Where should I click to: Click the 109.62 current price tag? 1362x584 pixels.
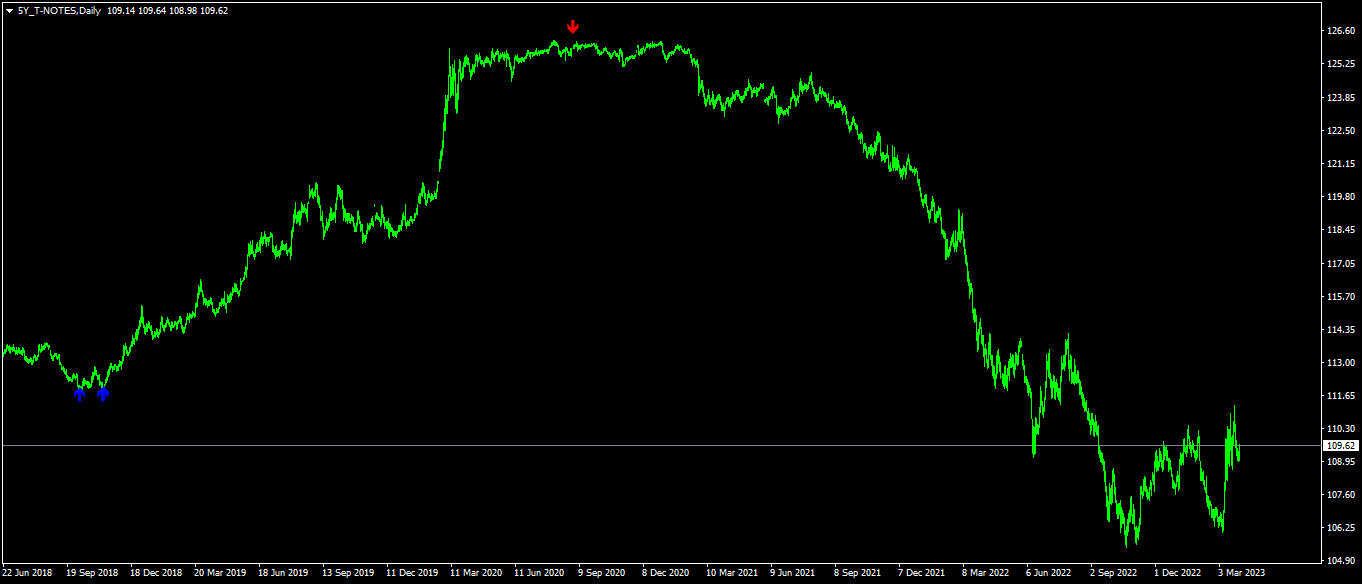tap(1340, 445)
